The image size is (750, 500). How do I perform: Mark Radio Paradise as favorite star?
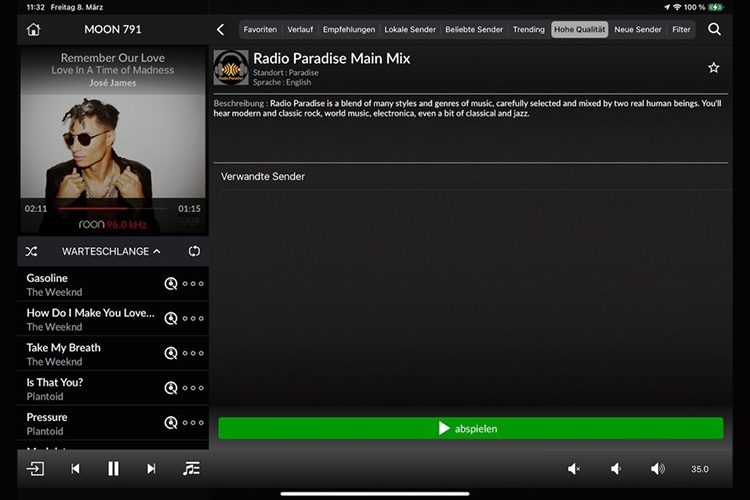coord(714,68)
